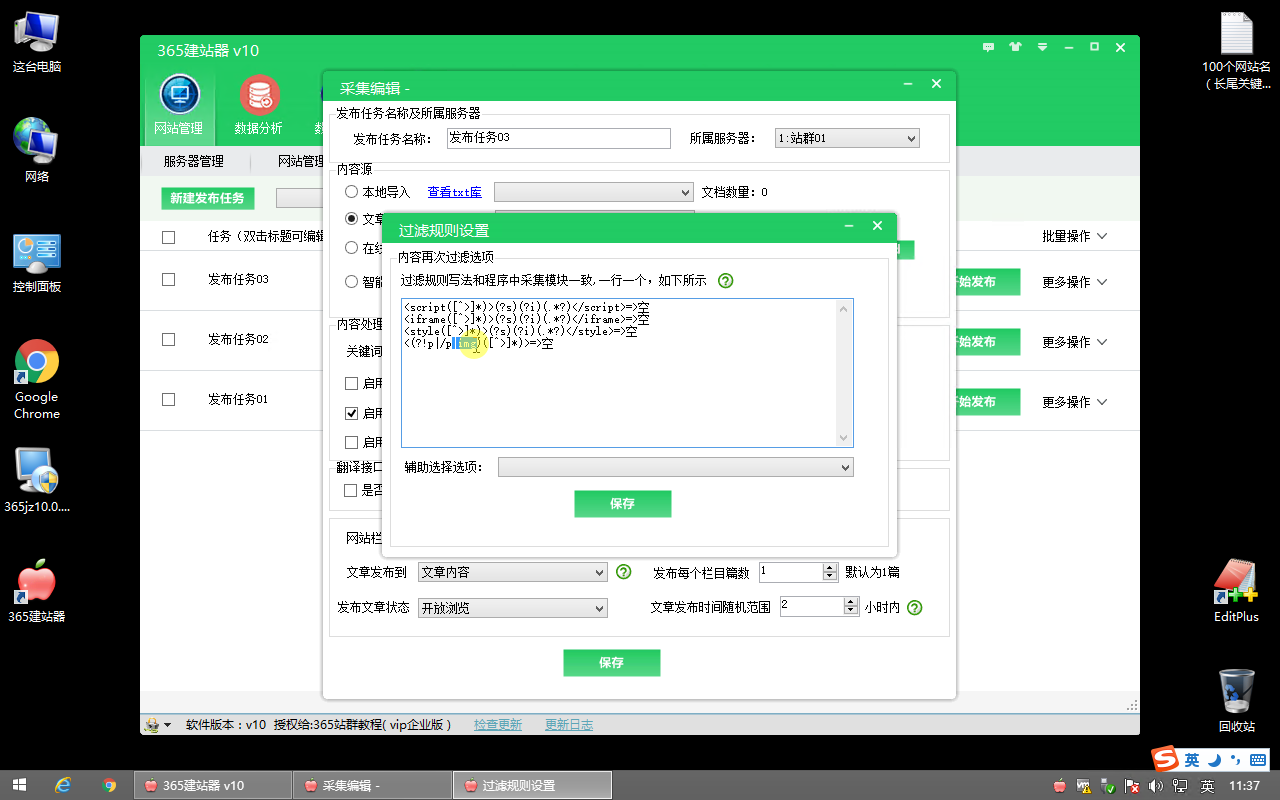
Task: Switch to 过滤规则设置 taskbar window
Action: [x=532, y=786]
